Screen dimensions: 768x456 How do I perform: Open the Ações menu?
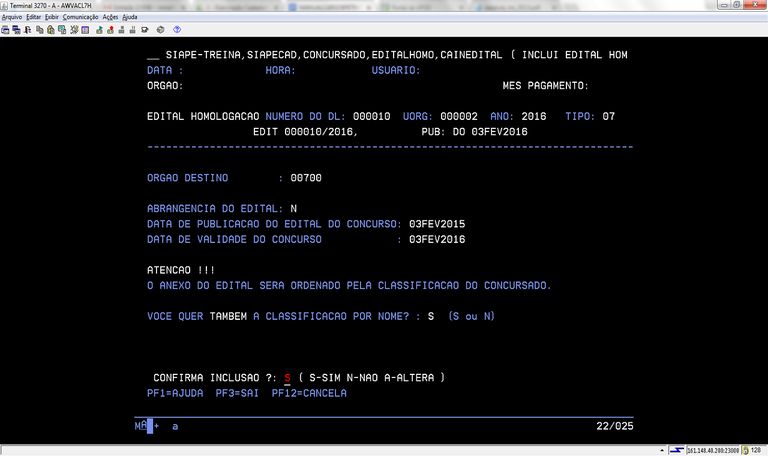point(110,17)
